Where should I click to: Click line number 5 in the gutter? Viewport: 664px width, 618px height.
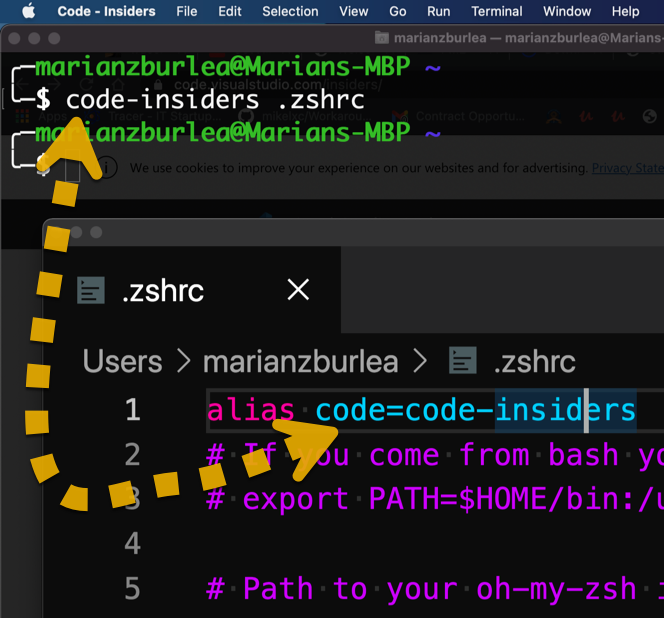[x=133, y=588]
